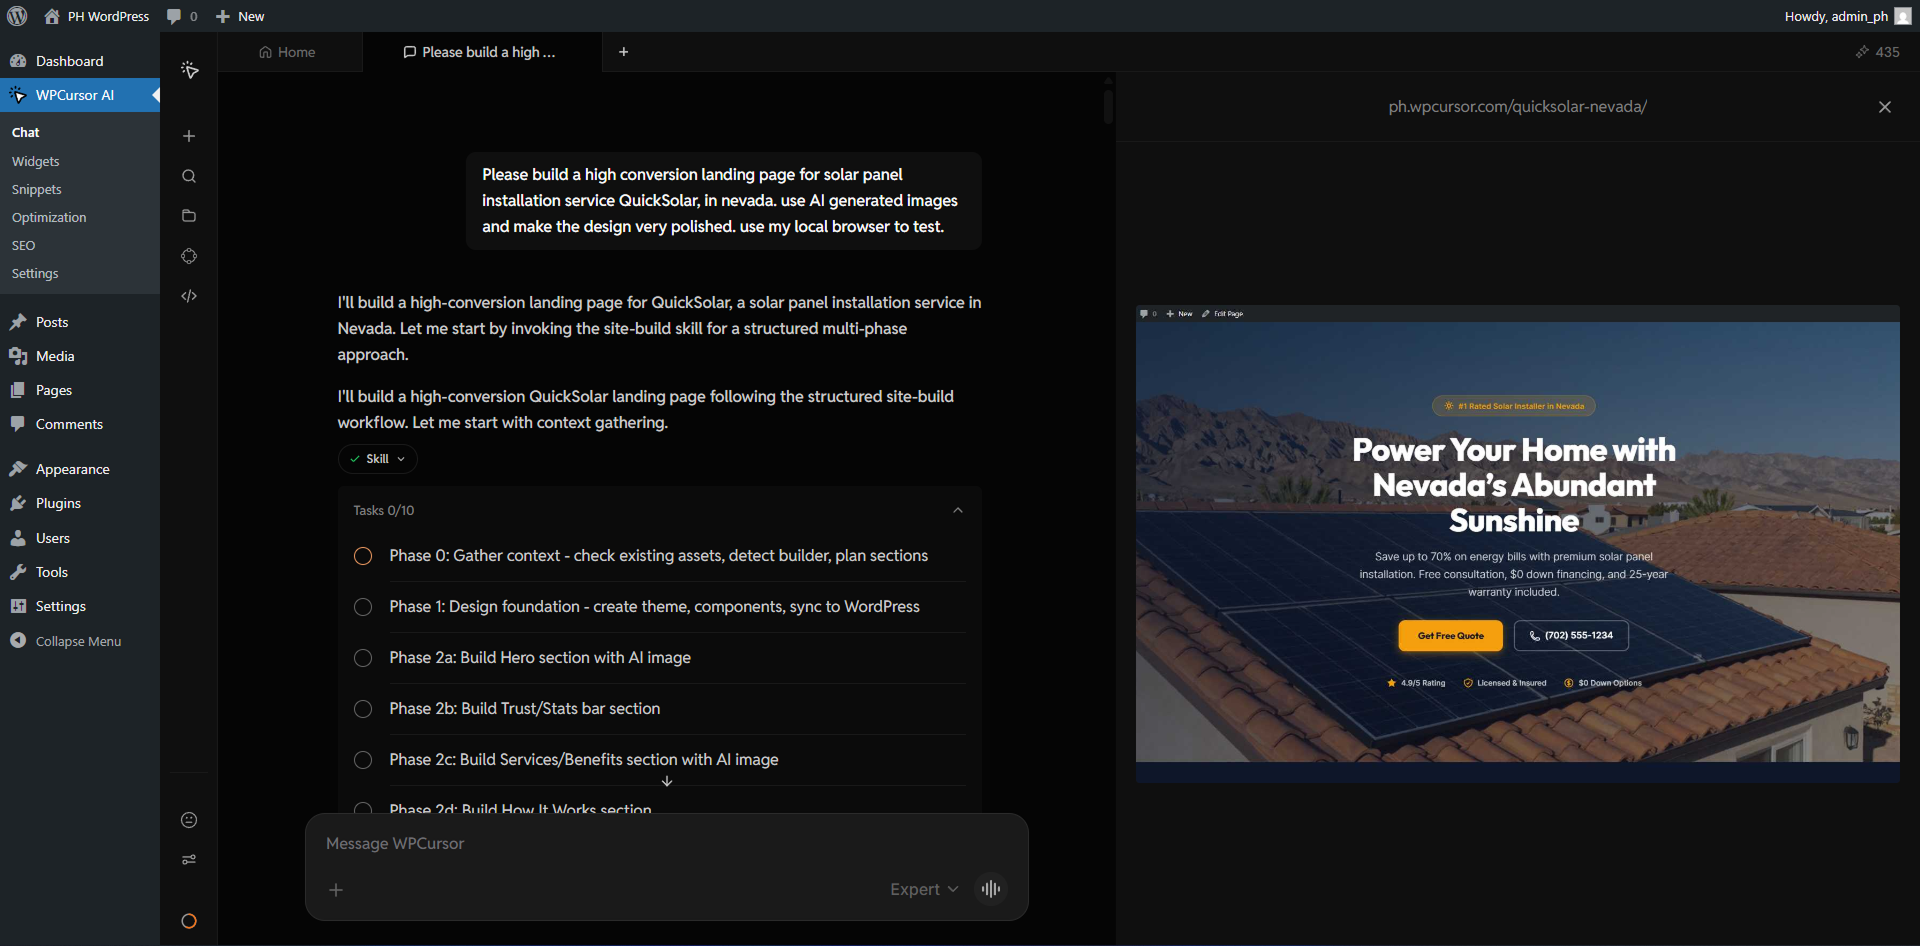Viewport: 1920px width, 946px height.
Task: Start a new chat with the plus icon
Action: pyautogui.click(x=189, y=136)
